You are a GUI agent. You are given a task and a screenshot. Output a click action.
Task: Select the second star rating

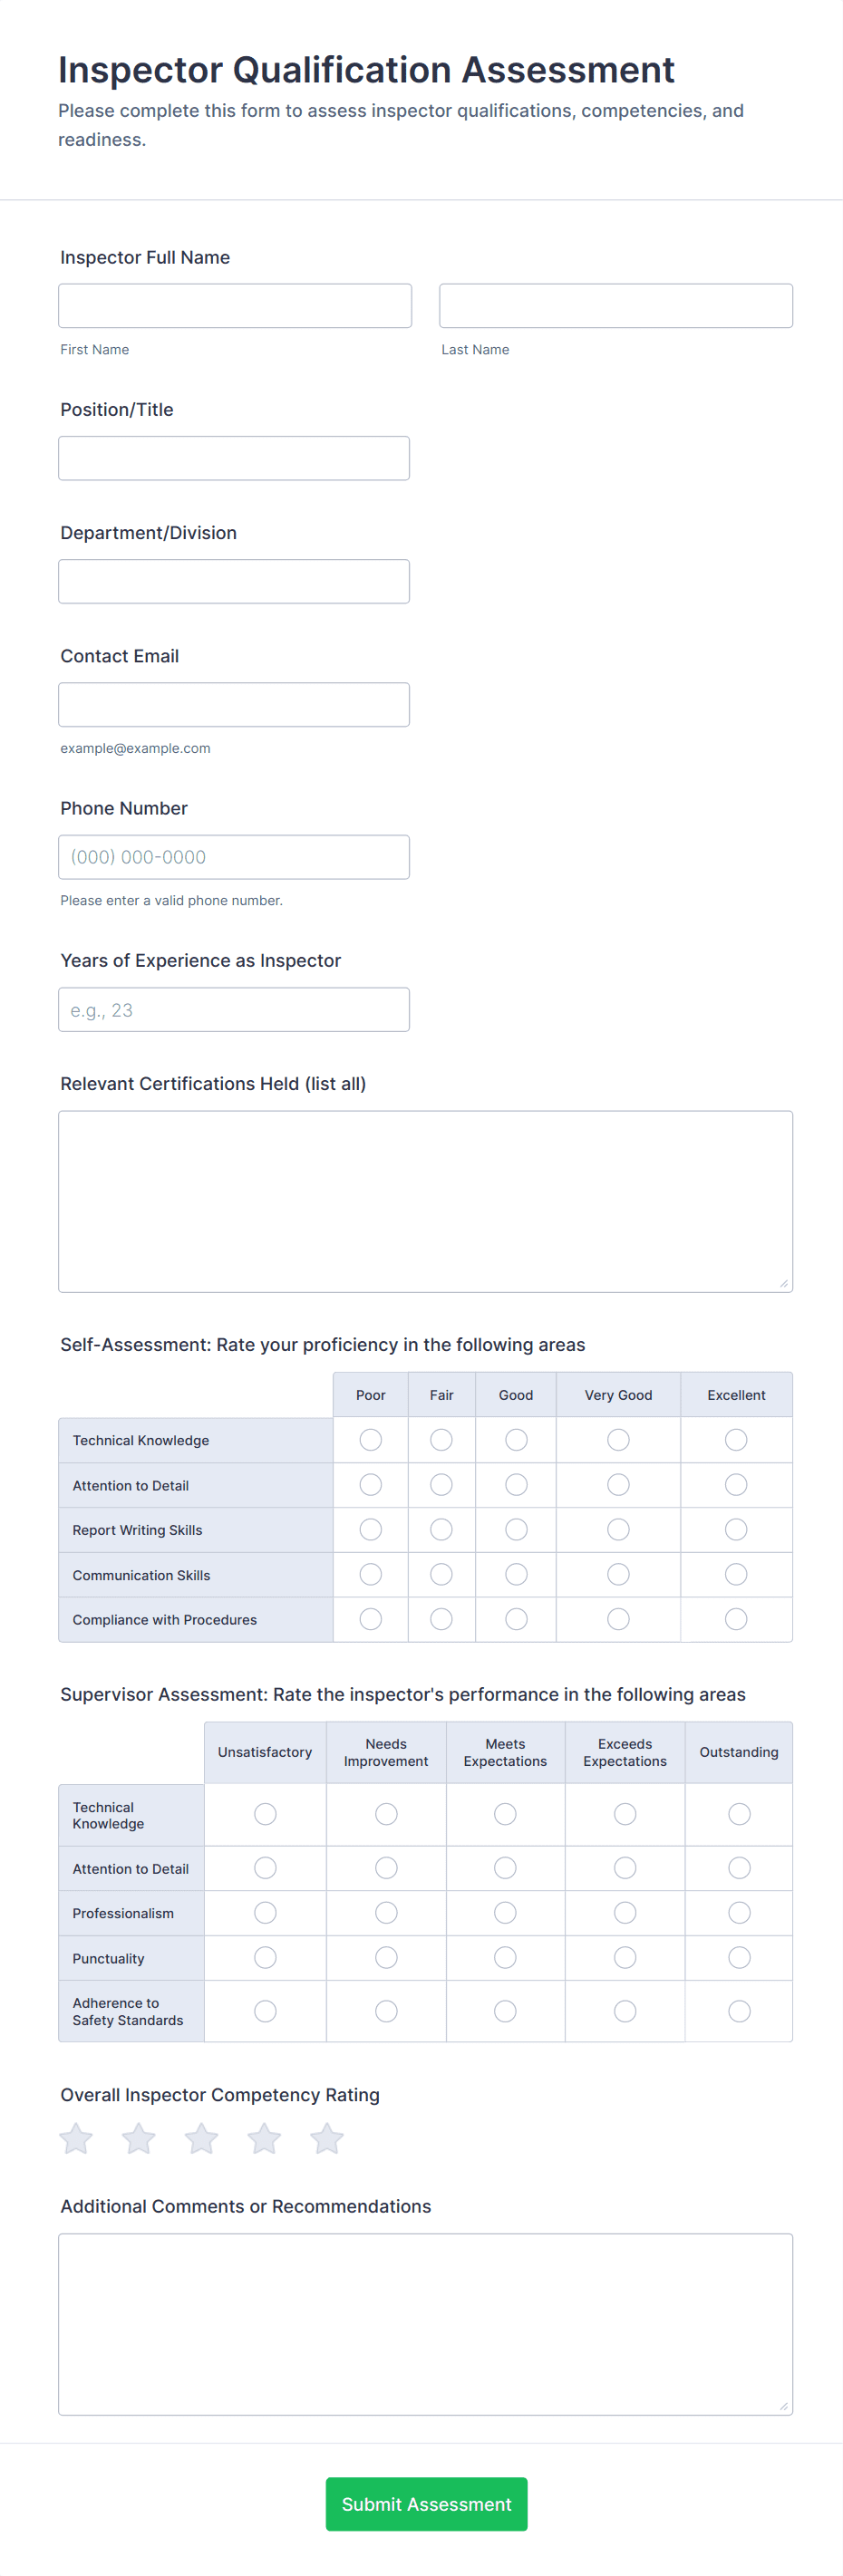tap(139, 2138)
